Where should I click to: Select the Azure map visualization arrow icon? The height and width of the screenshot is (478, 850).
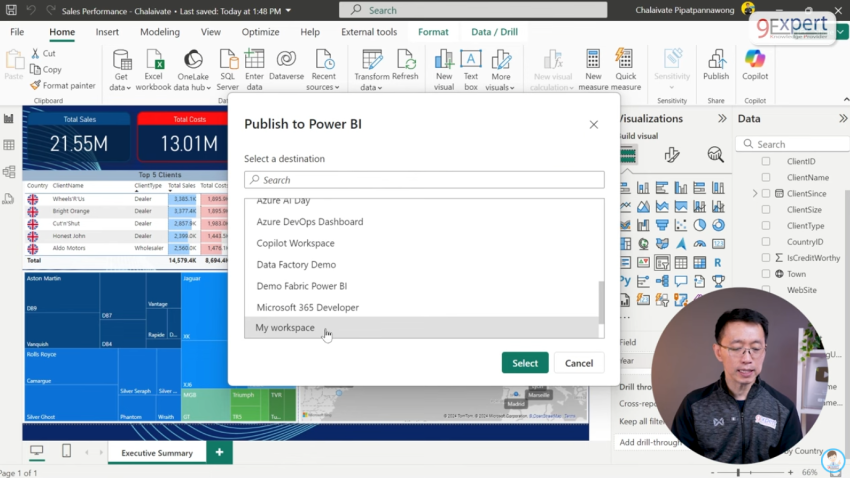(x=681, y=244)
